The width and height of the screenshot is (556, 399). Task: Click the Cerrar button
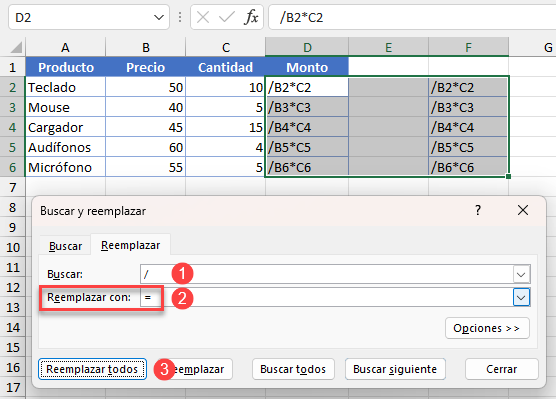(x=502, y=369)
